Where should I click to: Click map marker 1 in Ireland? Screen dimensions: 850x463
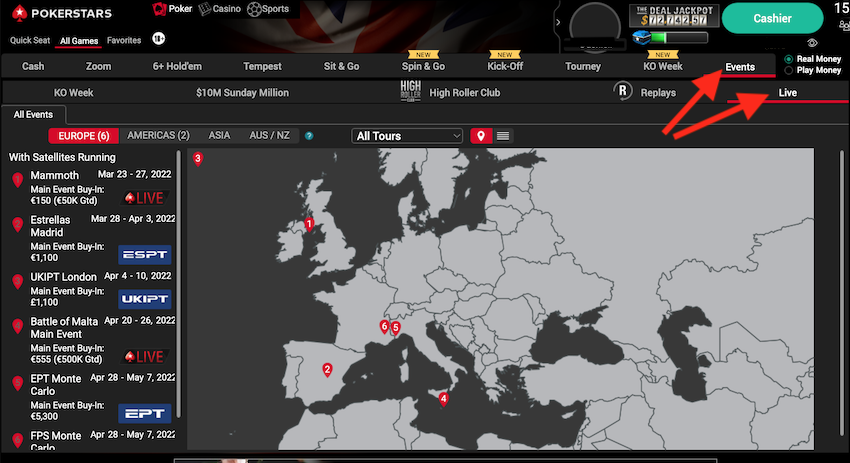(x=309, y=224)
